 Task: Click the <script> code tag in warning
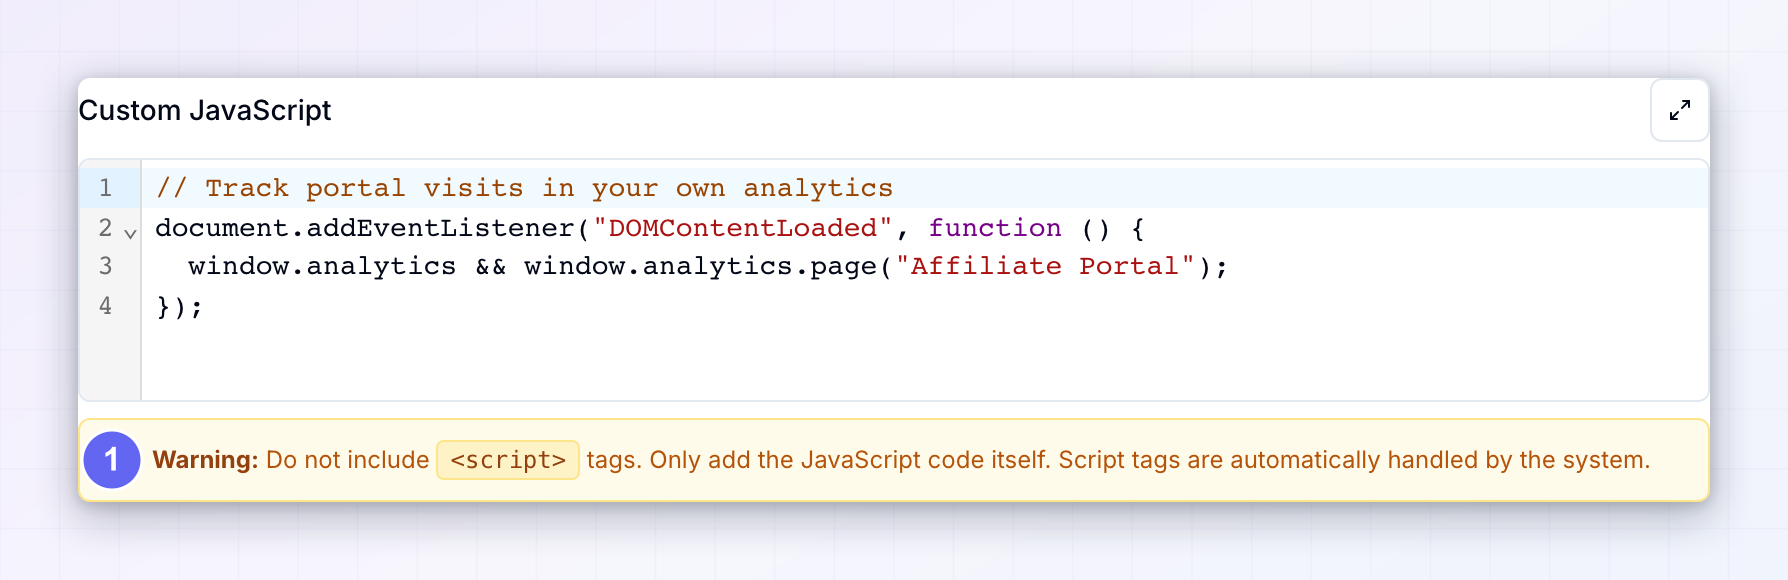click(508, 460)
